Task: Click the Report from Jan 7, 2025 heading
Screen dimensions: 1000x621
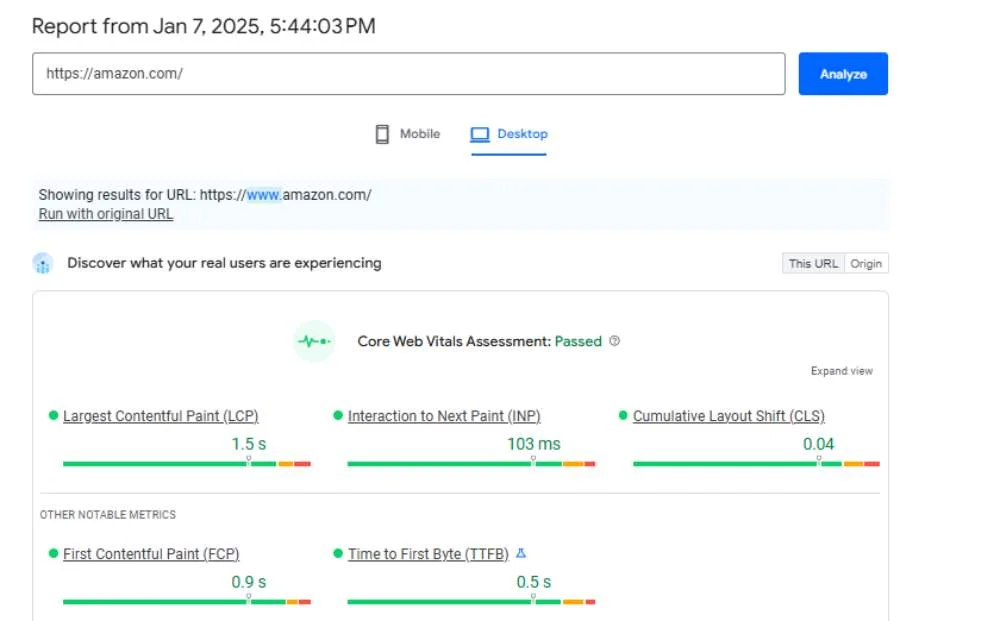Action: [x=203, y=26]
